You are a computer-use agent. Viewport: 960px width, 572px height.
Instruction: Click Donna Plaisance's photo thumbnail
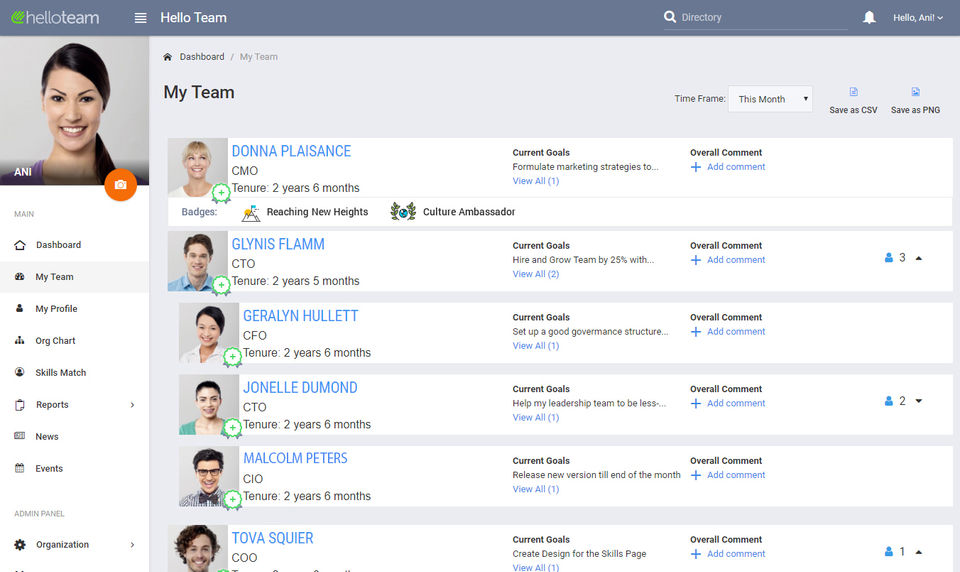tap(198, 167)
